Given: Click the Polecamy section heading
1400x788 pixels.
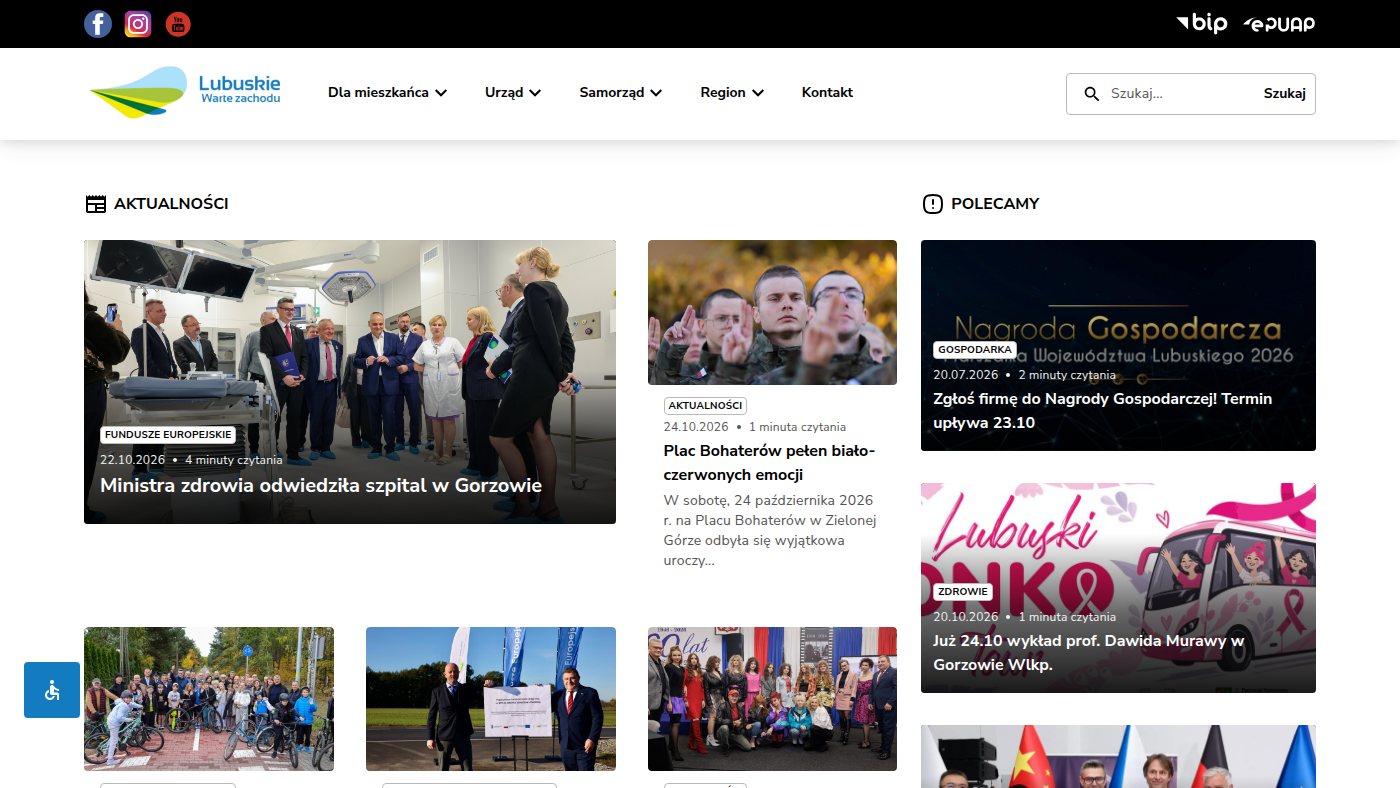Looking at the screenshot, I should 995,204.
